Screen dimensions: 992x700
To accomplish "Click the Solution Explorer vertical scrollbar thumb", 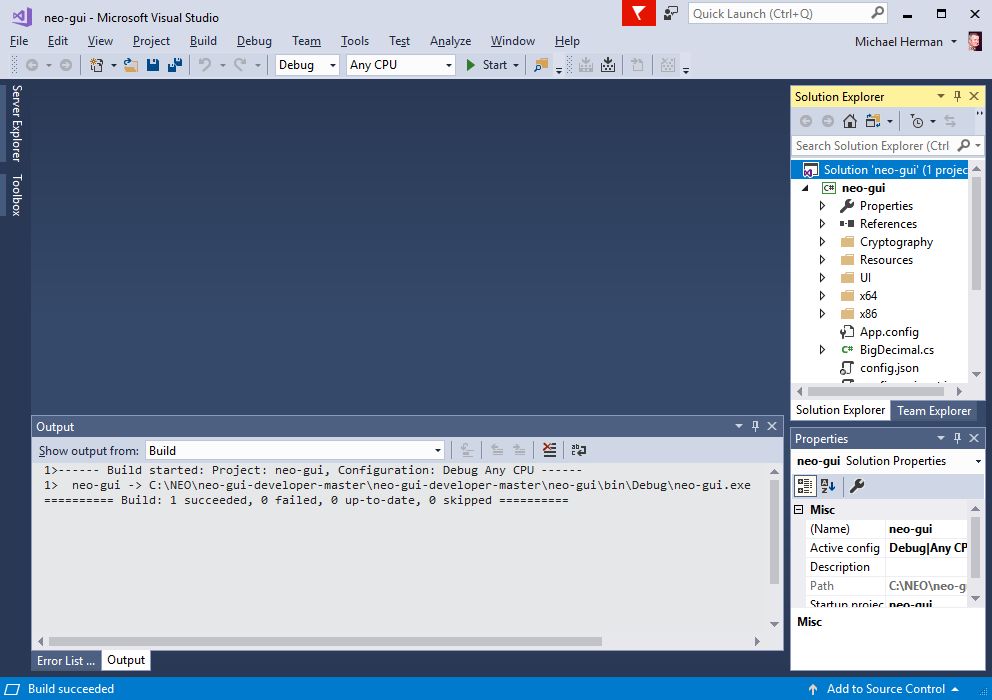I will pos(976,234).
